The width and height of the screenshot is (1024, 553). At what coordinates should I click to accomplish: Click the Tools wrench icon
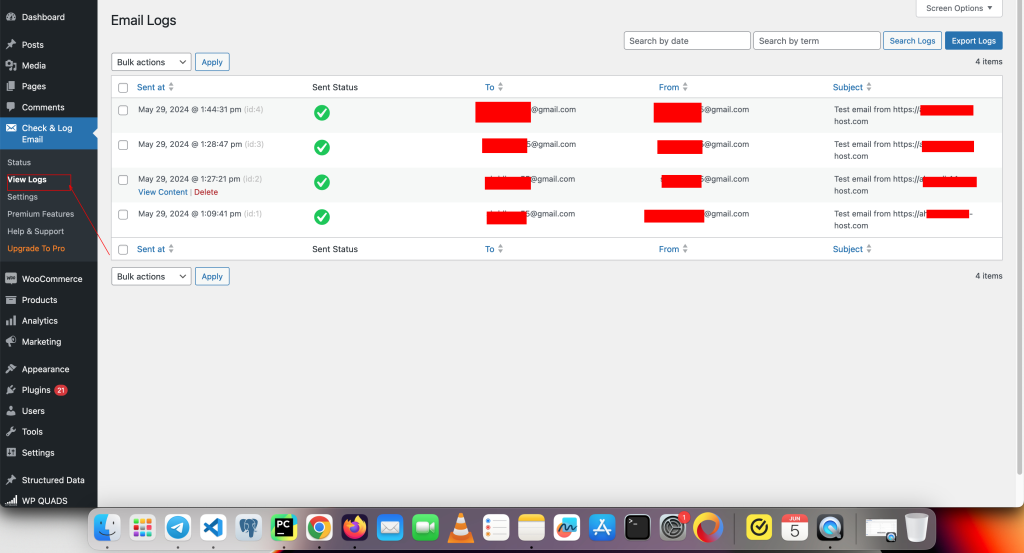click(x=11, y=432)
